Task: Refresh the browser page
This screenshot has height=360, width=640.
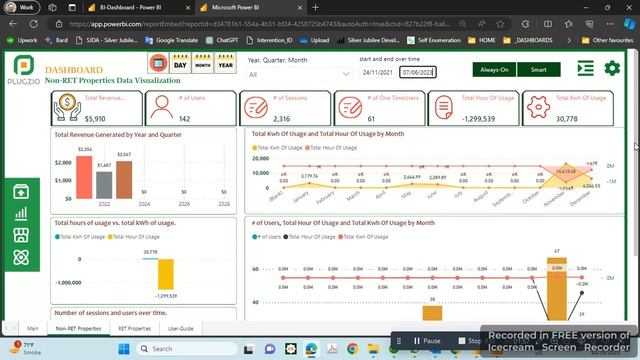Action: (x=33, y=24)
